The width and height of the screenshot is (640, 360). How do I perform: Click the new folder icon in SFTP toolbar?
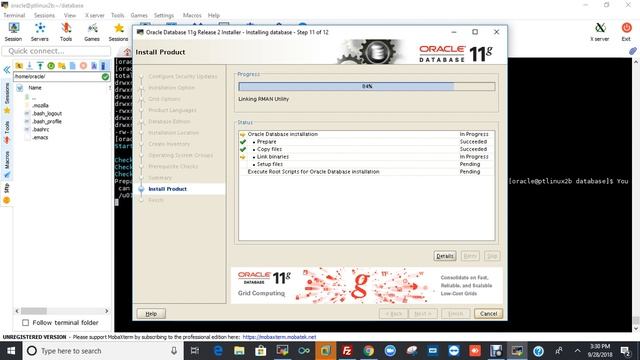[x=62, y=65]
